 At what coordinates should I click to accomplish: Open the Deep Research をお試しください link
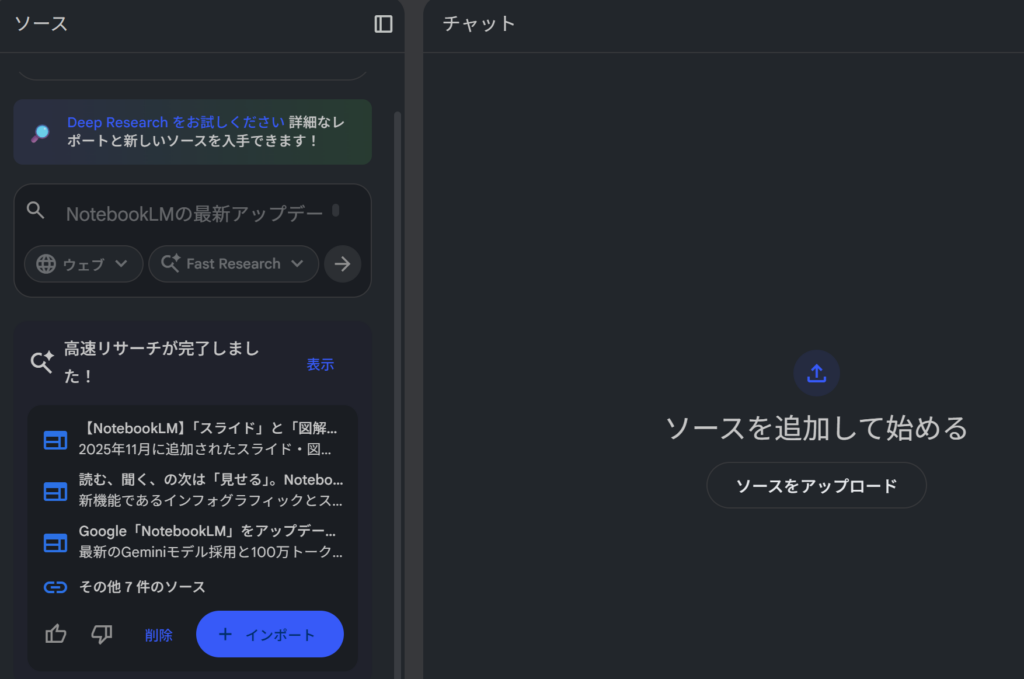tap(175, 122)
